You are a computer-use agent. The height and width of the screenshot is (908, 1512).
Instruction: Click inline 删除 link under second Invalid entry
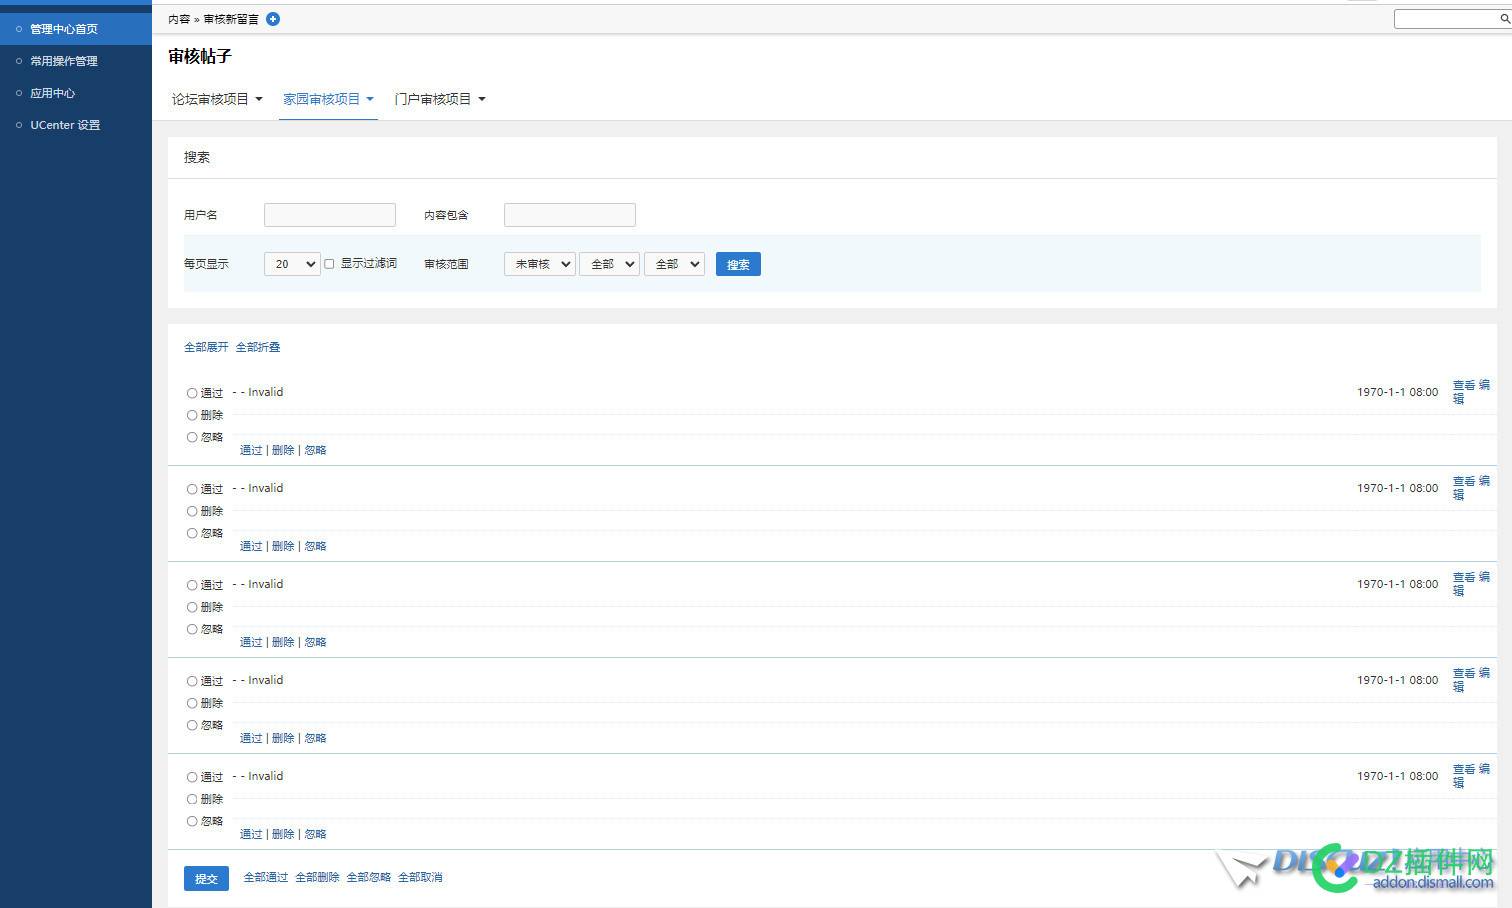tap(283, 546)
